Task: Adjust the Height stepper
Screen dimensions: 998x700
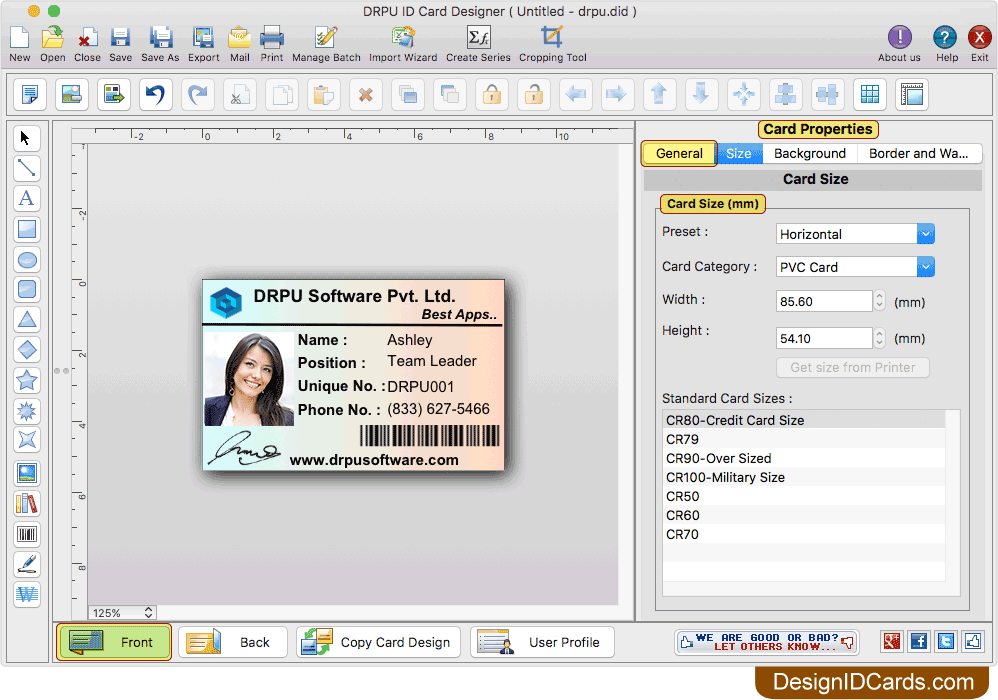Action: 879,338
